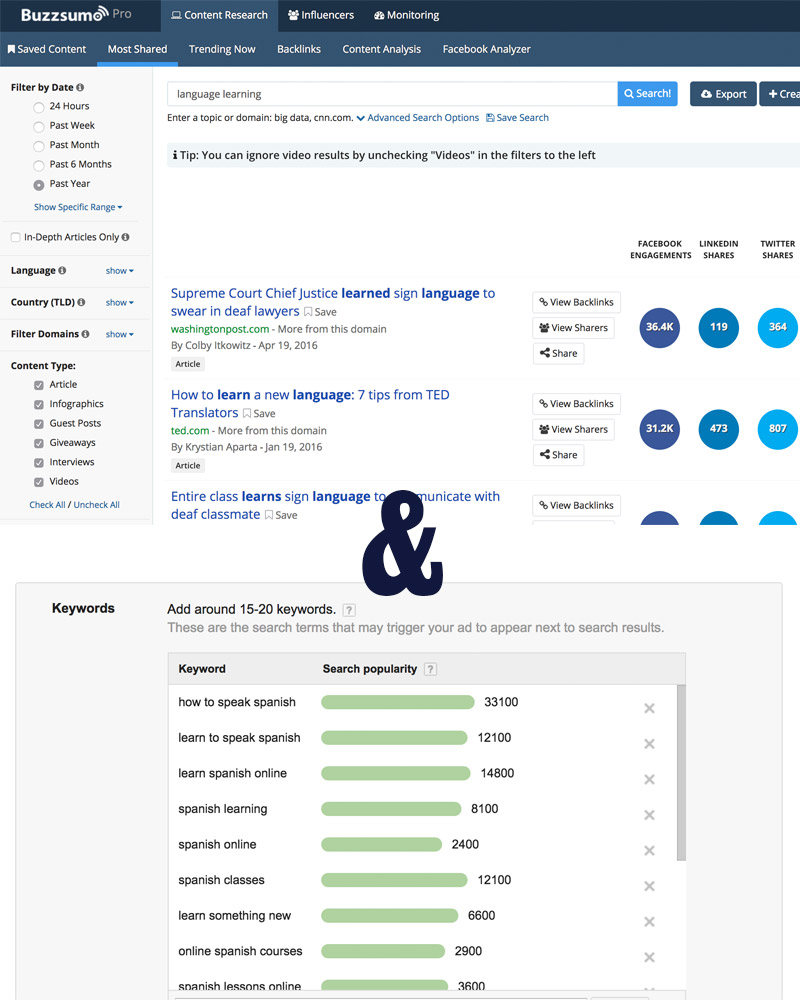Remove the 'spanish online' keyword
The width and height of the screenshot is (800, 1000).
point(649,851)
